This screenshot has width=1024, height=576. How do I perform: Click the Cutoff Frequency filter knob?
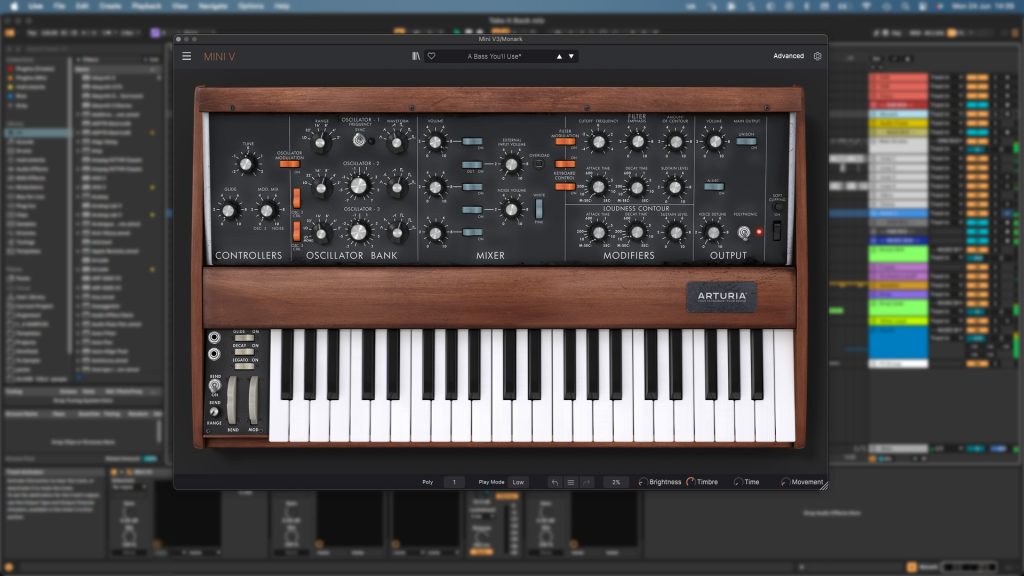tap(599, 142)
